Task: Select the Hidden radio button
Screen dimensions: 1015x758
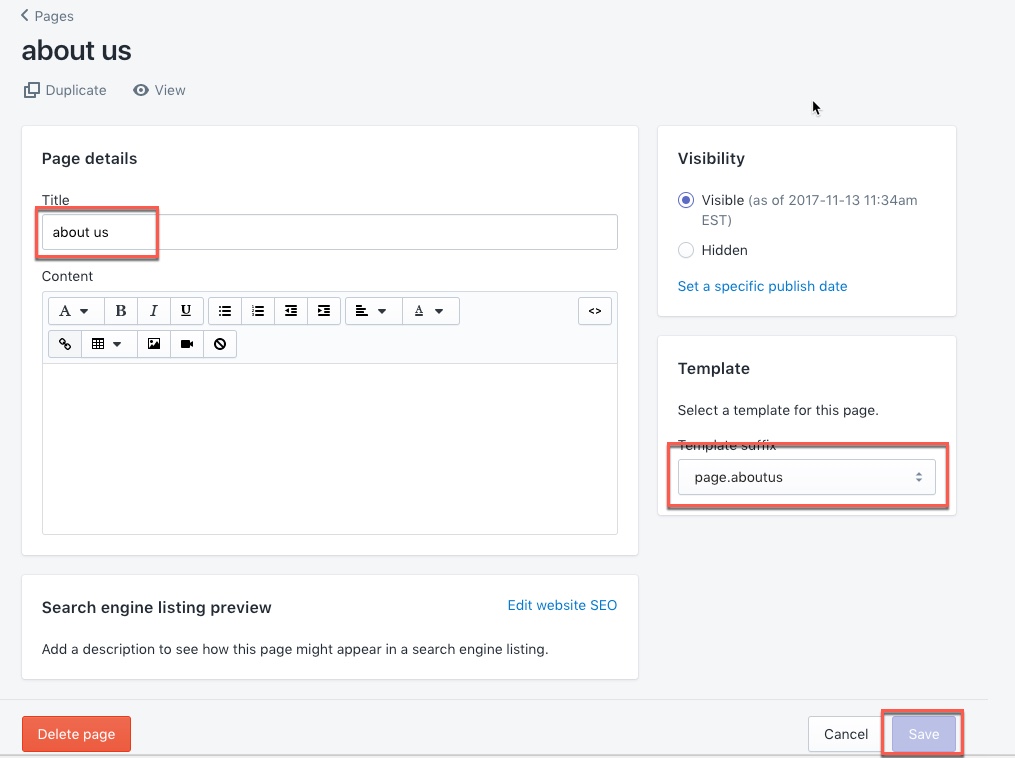Action: (x=686, y=250)
